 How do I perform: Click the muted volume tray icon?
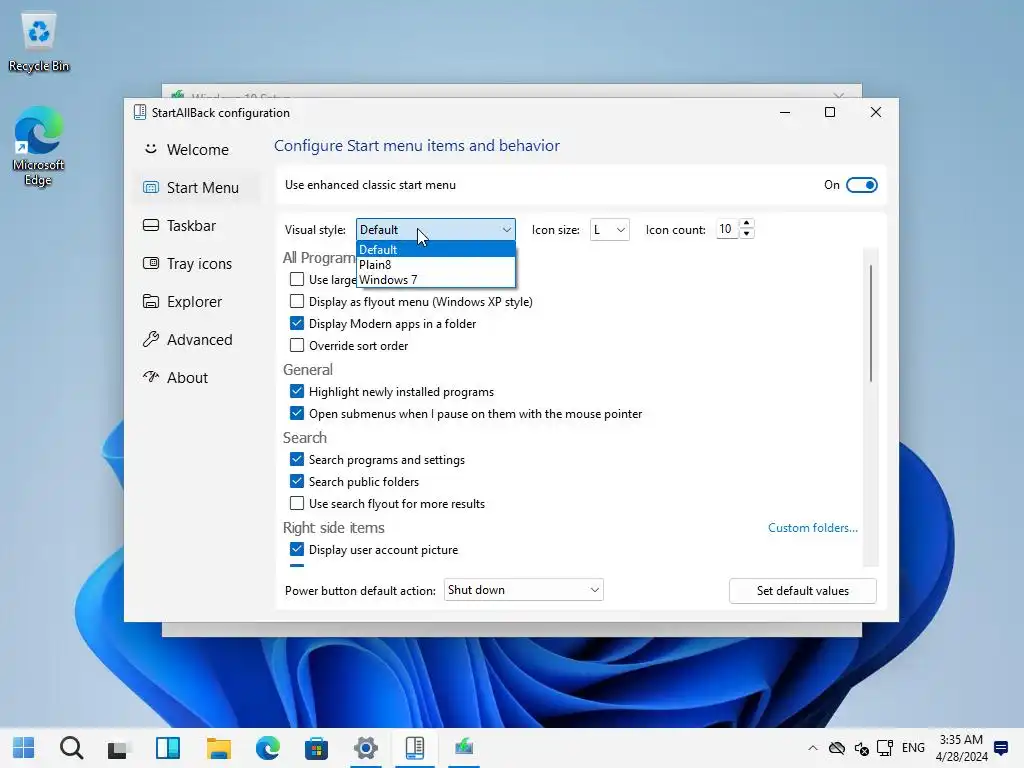click(861, 748)
